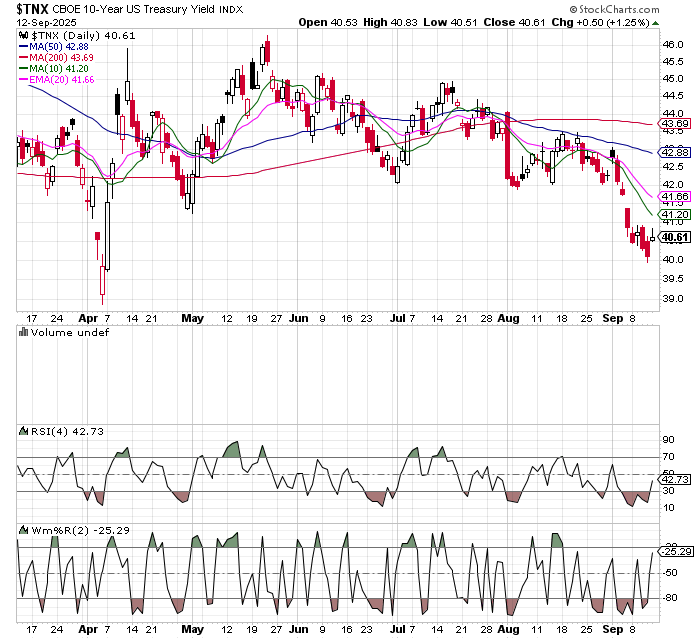Screen dimensions: 700x639
Task: Click the Low 40.51 value
Action: (450, 22)
